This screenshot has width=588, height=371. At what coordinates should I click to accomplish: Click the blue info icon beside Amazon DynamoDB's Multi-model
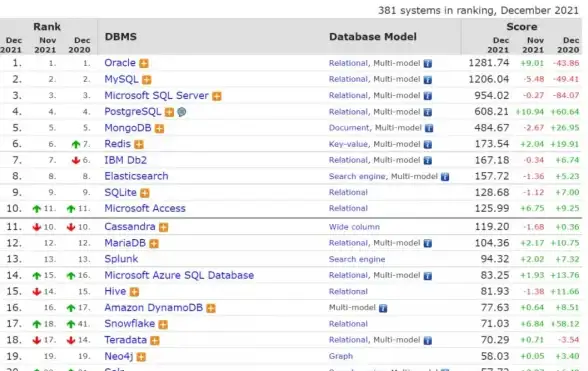point(382,308)
